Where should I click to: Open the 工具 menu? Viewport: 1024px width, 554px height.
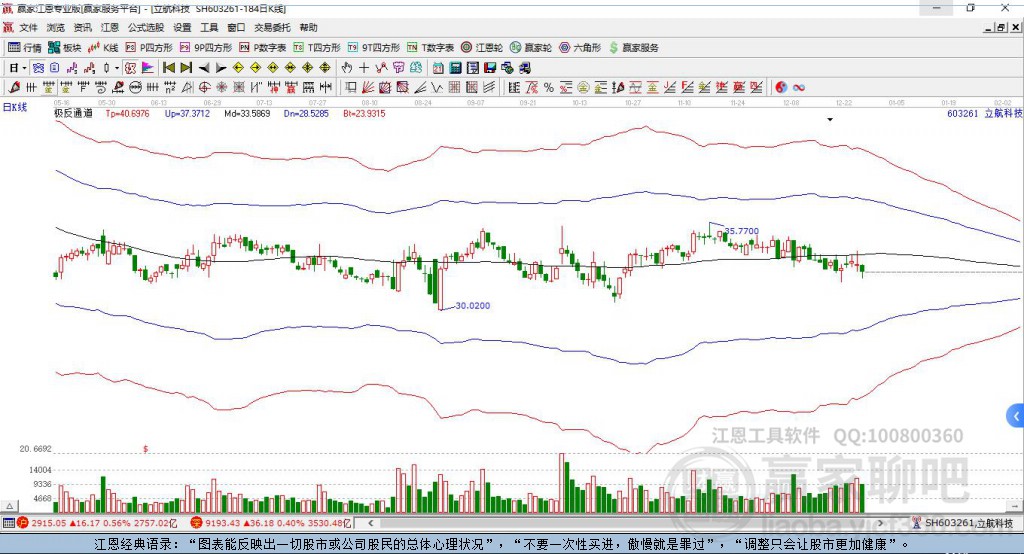[209, 27]
